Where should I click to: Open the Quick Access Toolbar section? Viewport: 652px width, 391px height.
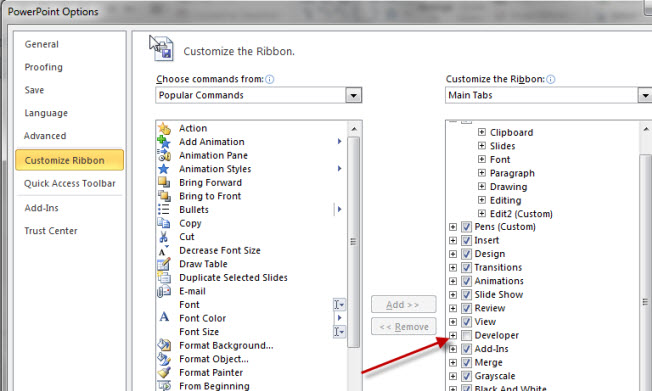69,183
